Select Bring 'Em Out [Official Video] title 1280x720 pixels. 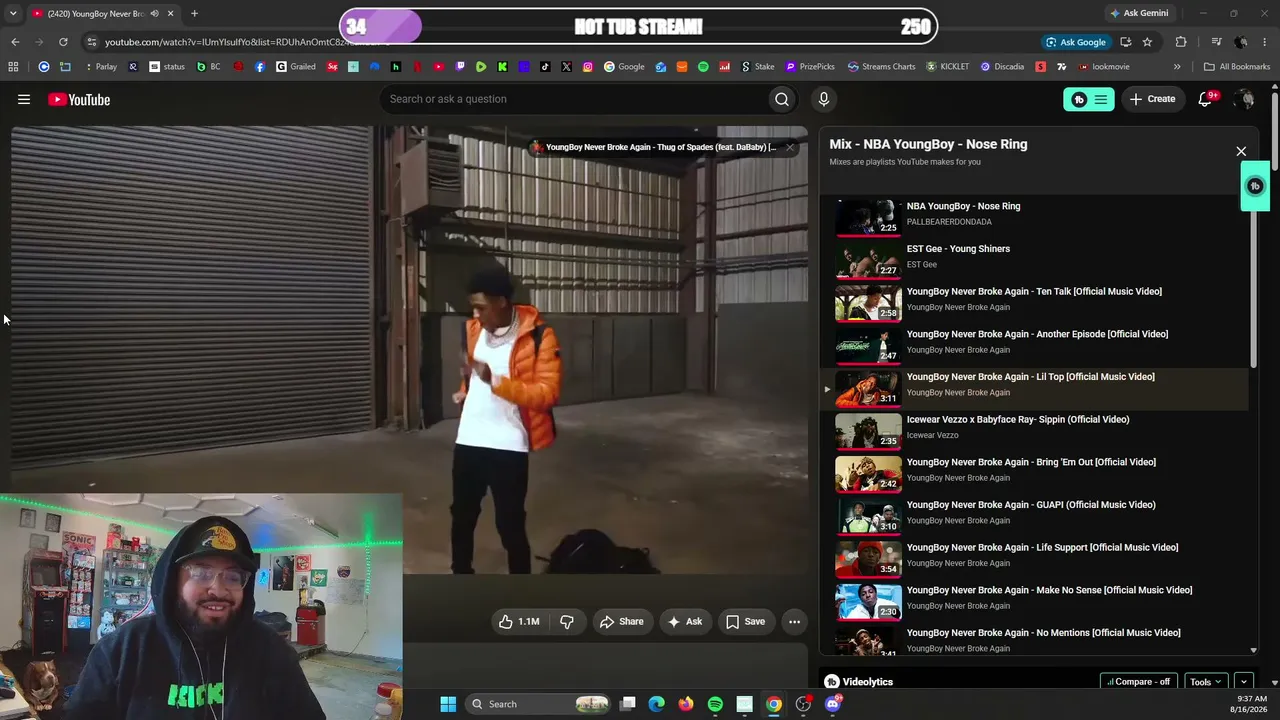[x=1031, y=463]
